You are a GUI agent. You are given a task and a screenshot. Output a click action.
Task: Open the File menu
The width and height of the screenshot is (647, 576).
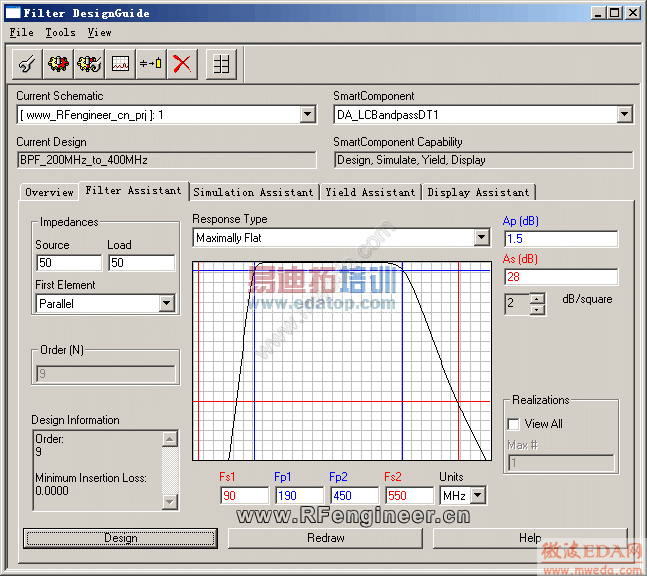[21, 32]
